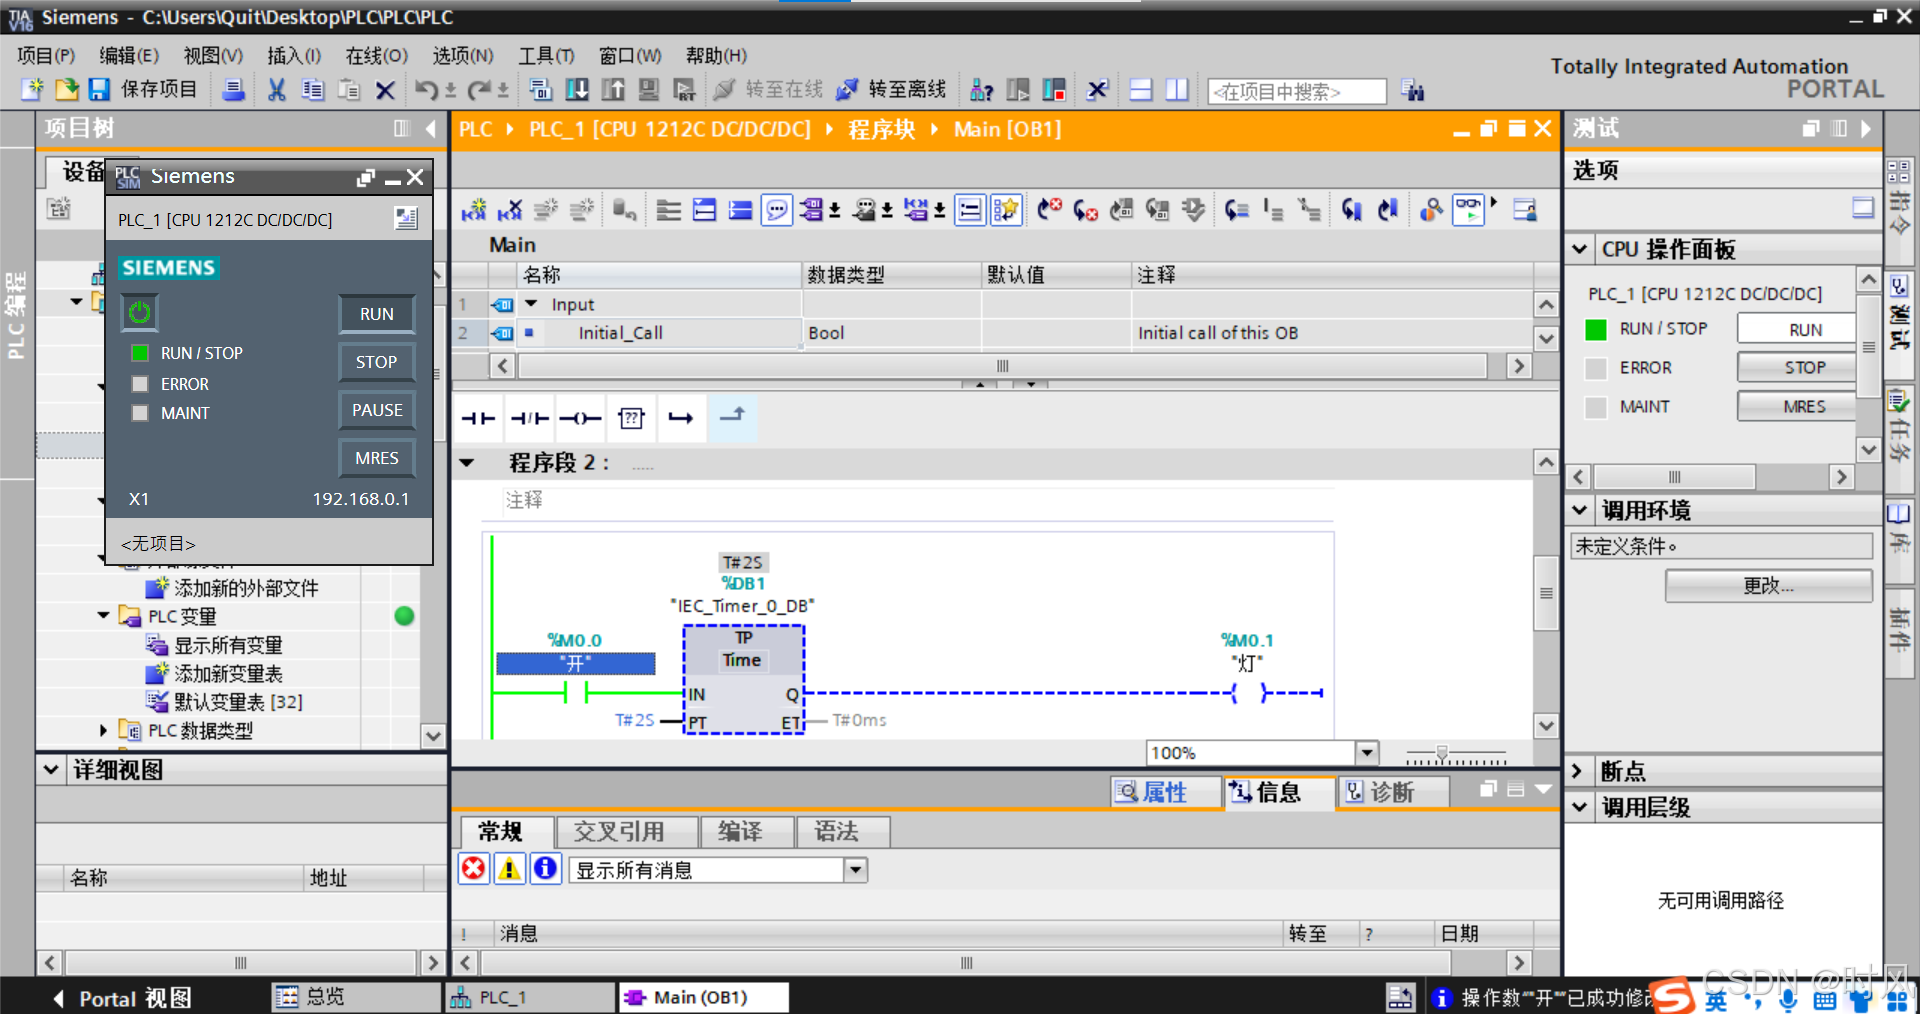
Task: Click the RUN / STOP indicator box in the PLCSIM window
Action: (x=140, y=353)
